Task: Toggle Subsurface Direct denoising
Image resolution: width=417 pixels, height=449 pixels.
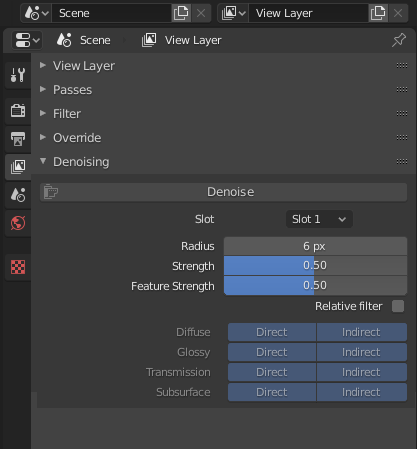Action: [x=272, y=392]
